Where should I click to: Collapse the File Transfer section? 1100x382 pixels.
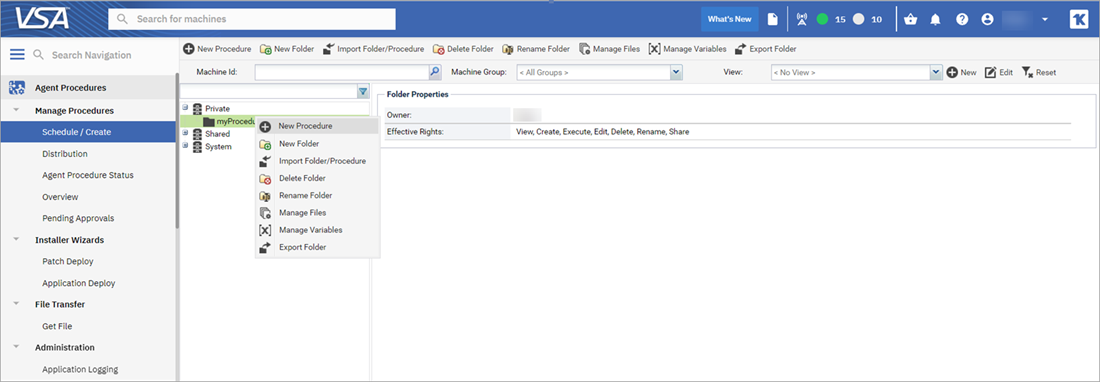[x=16, y=303]
